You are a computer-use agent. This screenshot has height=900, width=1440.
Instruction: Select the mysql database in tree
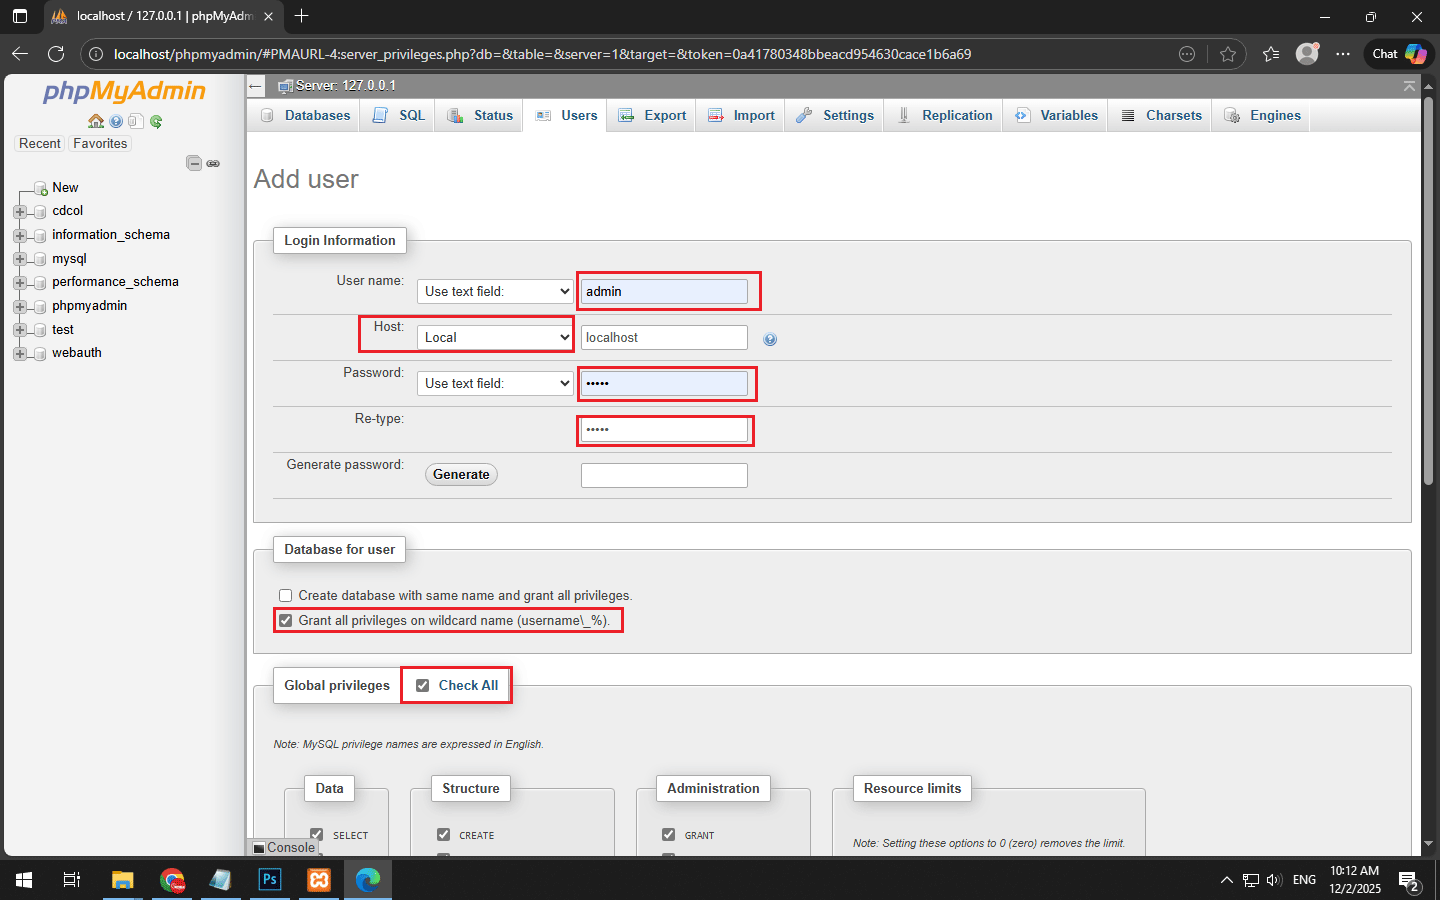[x=69, y=259]
